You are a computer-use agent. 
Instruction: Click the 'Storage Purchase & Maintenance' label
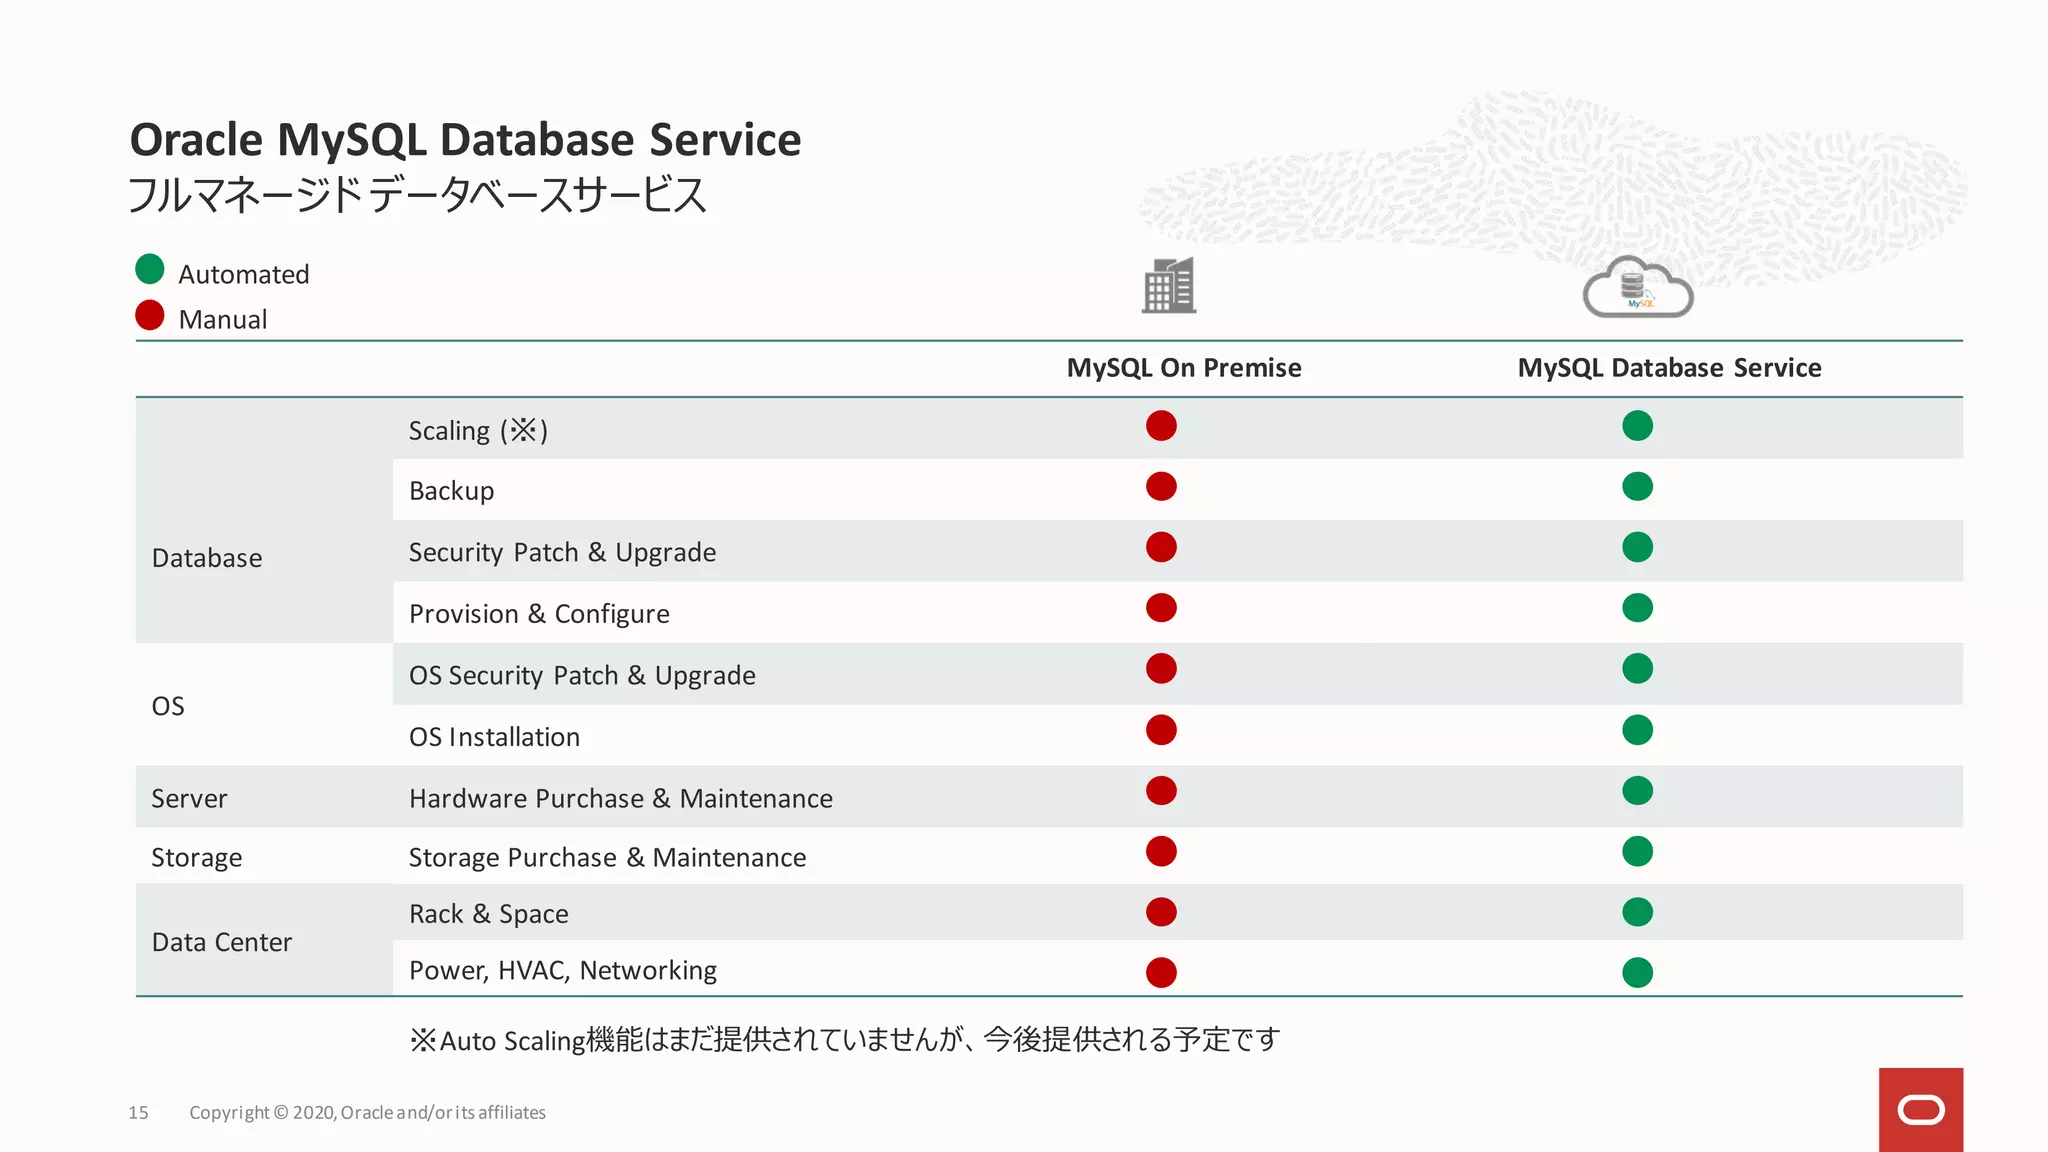click(x=607, y=858)
